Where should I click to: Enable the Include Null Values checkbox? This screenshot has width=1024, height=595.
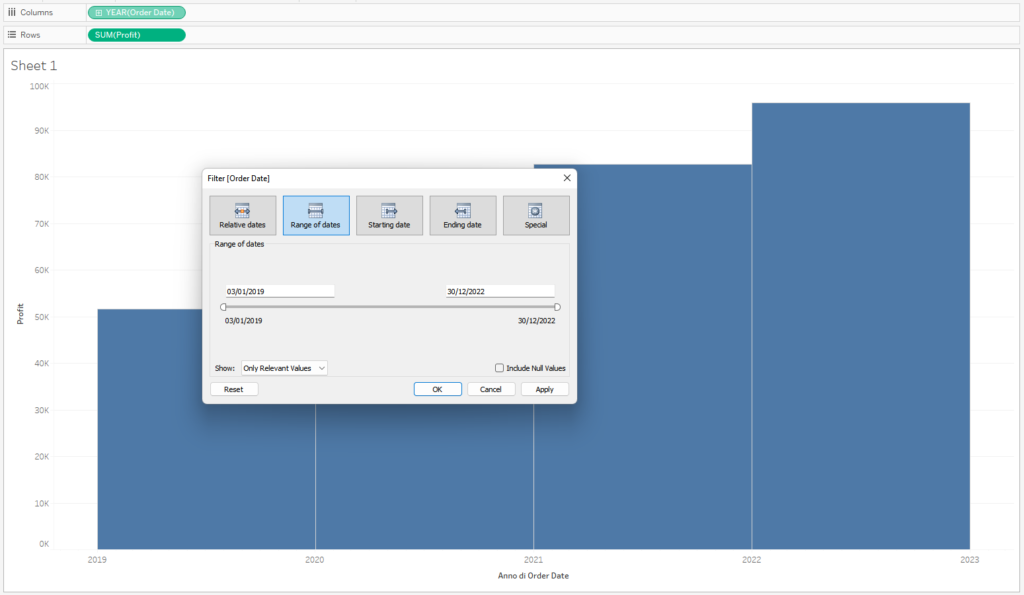click(500, 368)
